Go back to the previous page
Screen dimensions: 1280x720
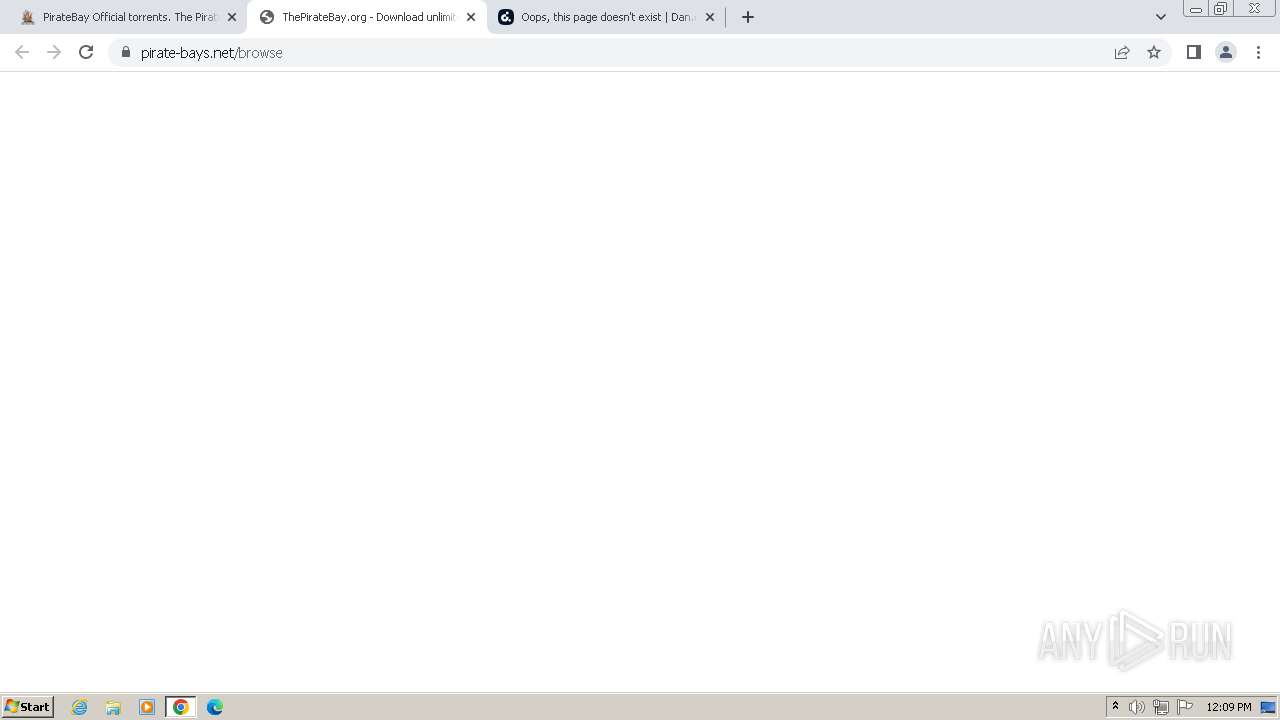[x=22, y=53]
